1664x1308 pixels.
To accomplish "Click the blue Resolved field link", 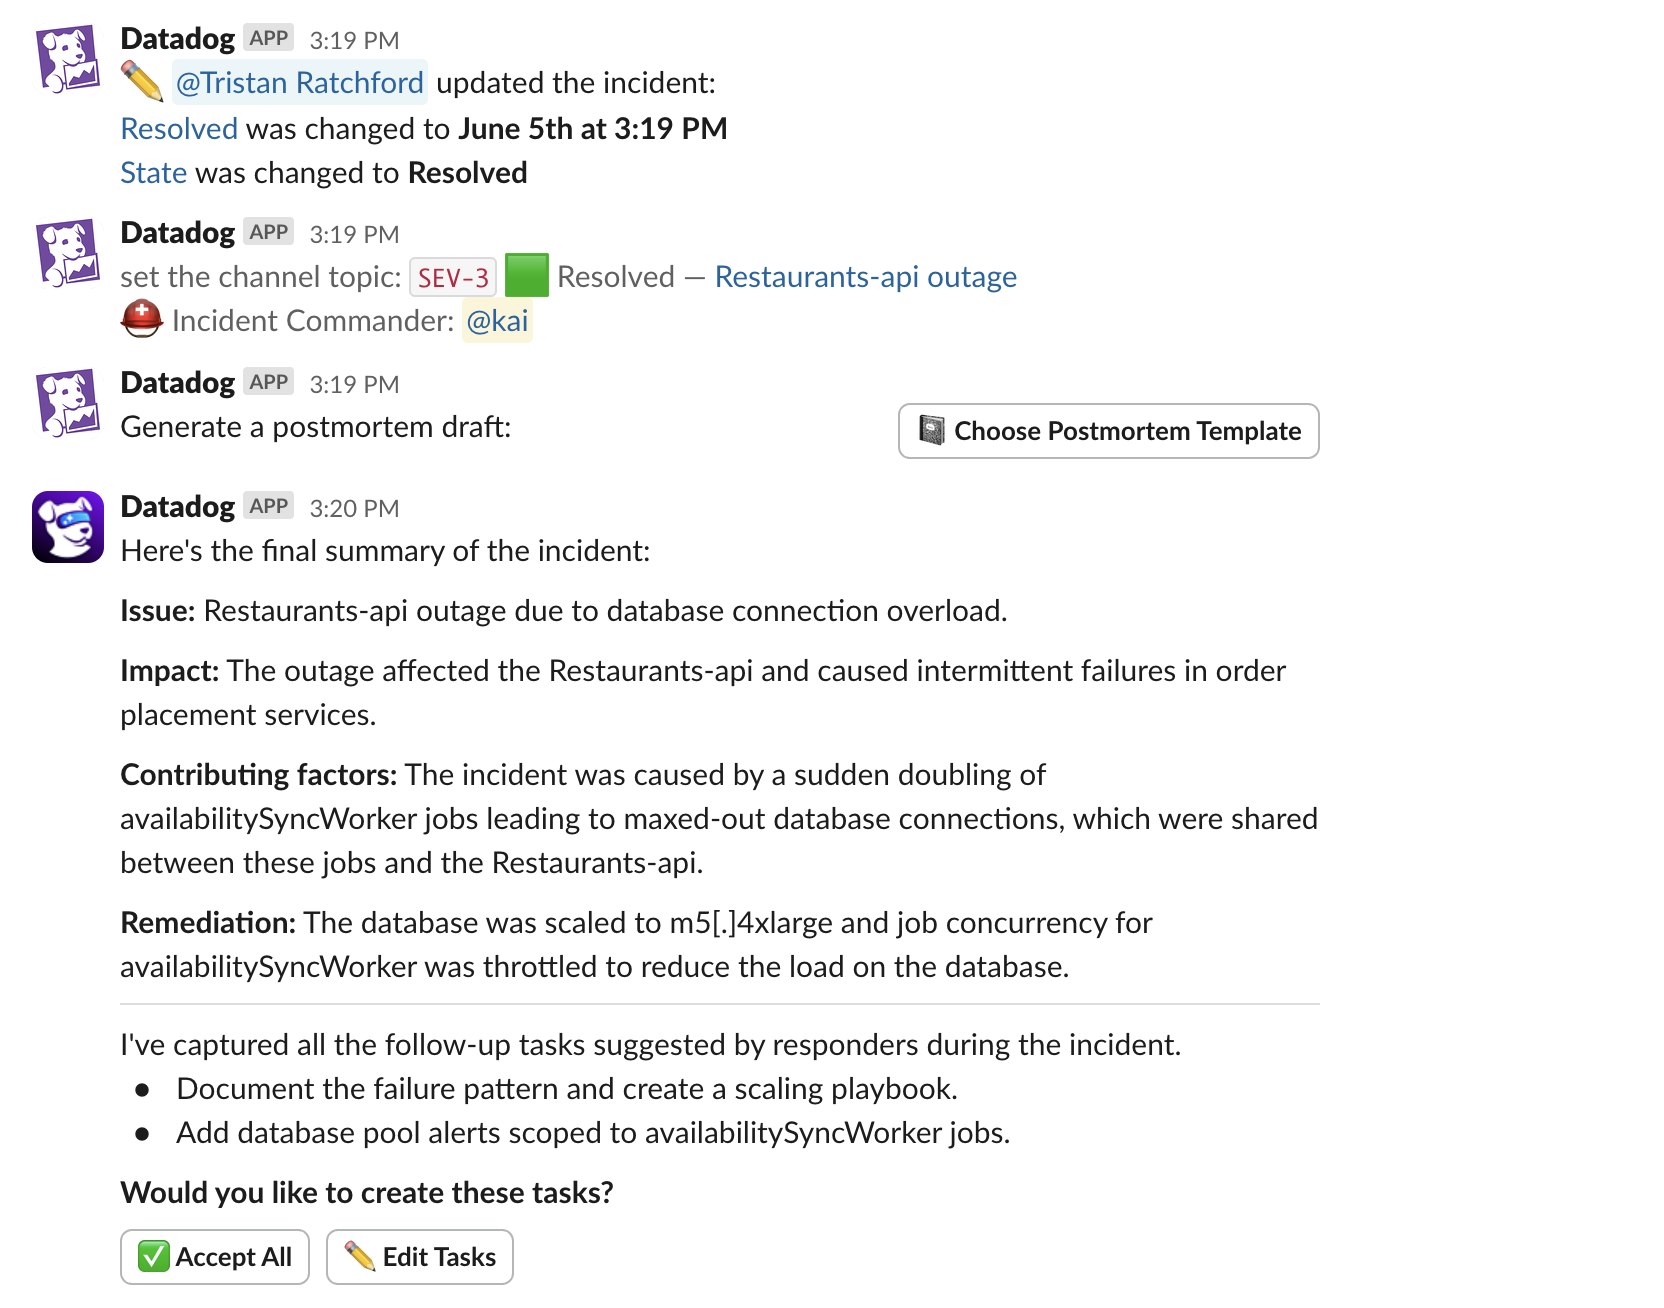I will point(179,128).
